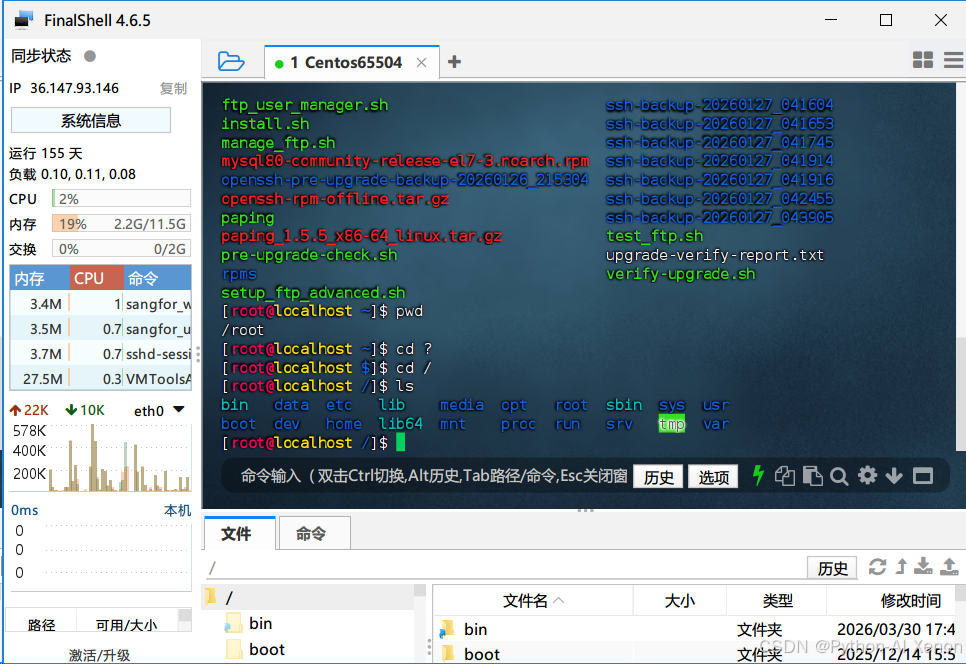Copy terminal selection using copy icon
The image size is (966, 664).
coord(785,476)
